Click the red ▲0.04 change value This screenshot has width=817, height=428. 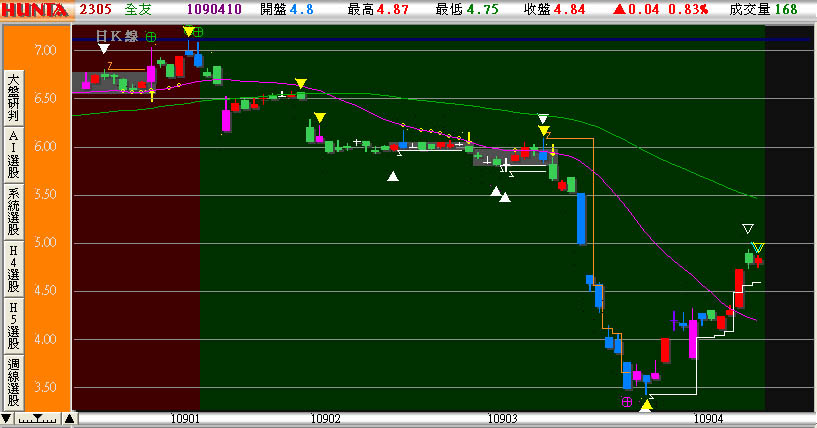636,9
